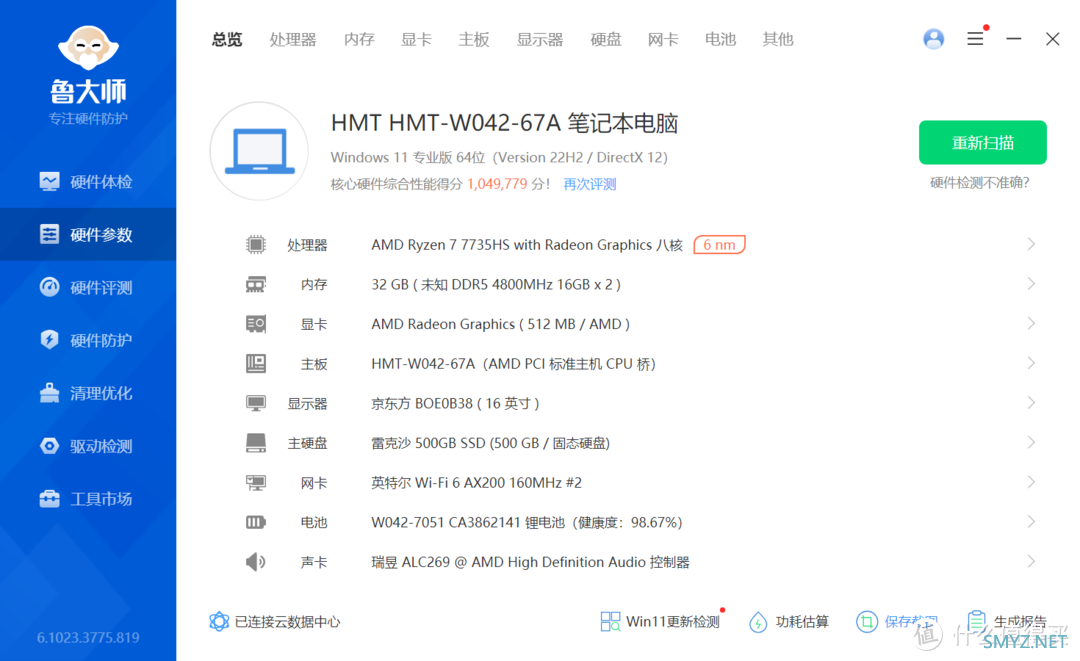Switch to the 总览 tab
The width and height of the screenshot is (1080, 661).
point(227,40)
